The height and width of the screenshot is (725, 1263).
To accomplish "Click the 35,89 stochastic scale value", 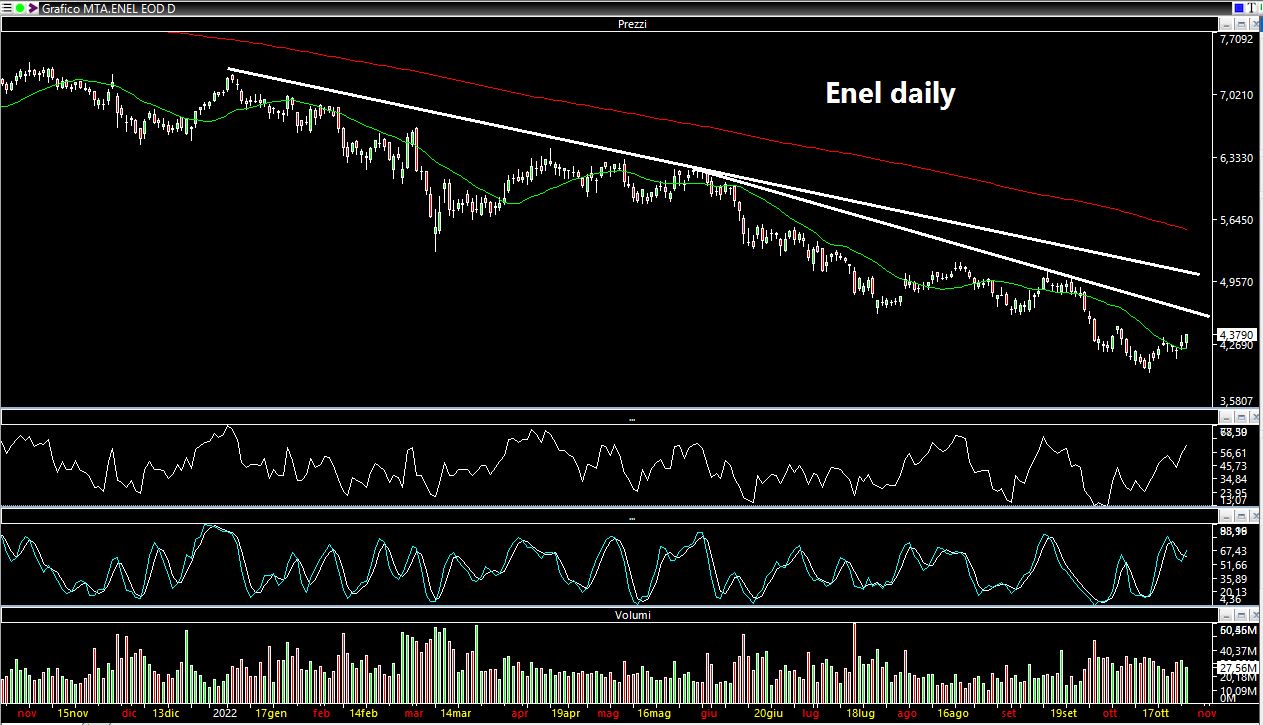I will 1234,579.
